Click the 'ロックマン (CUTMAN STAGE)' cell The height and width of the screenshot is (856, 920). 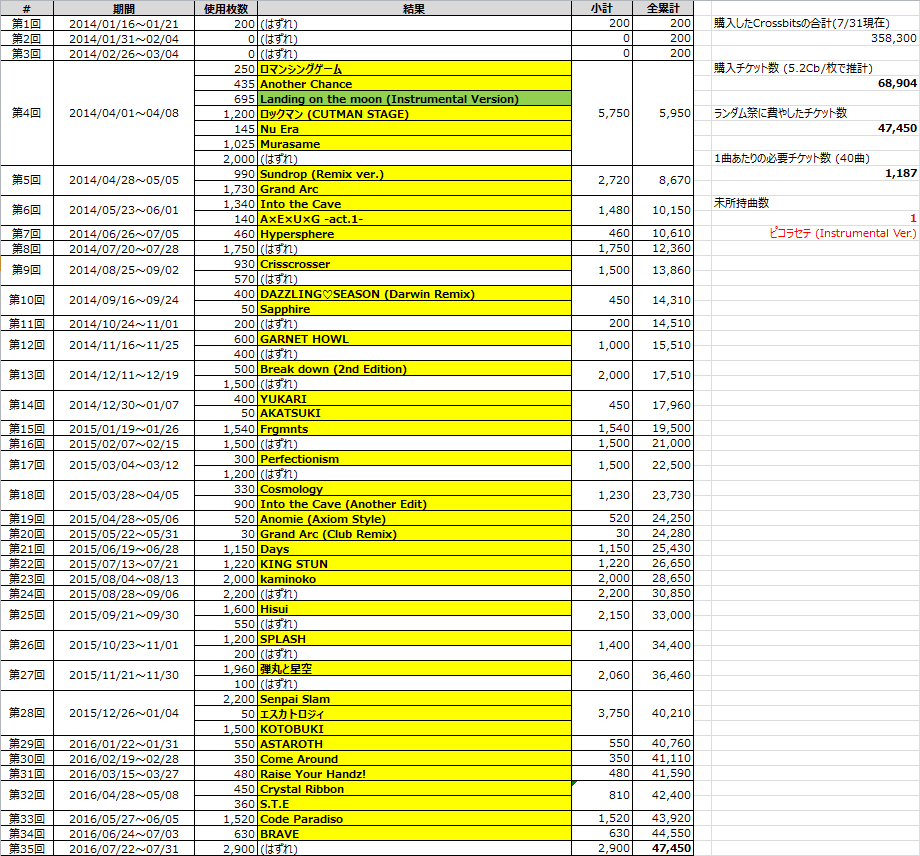(x=414, y=114)
